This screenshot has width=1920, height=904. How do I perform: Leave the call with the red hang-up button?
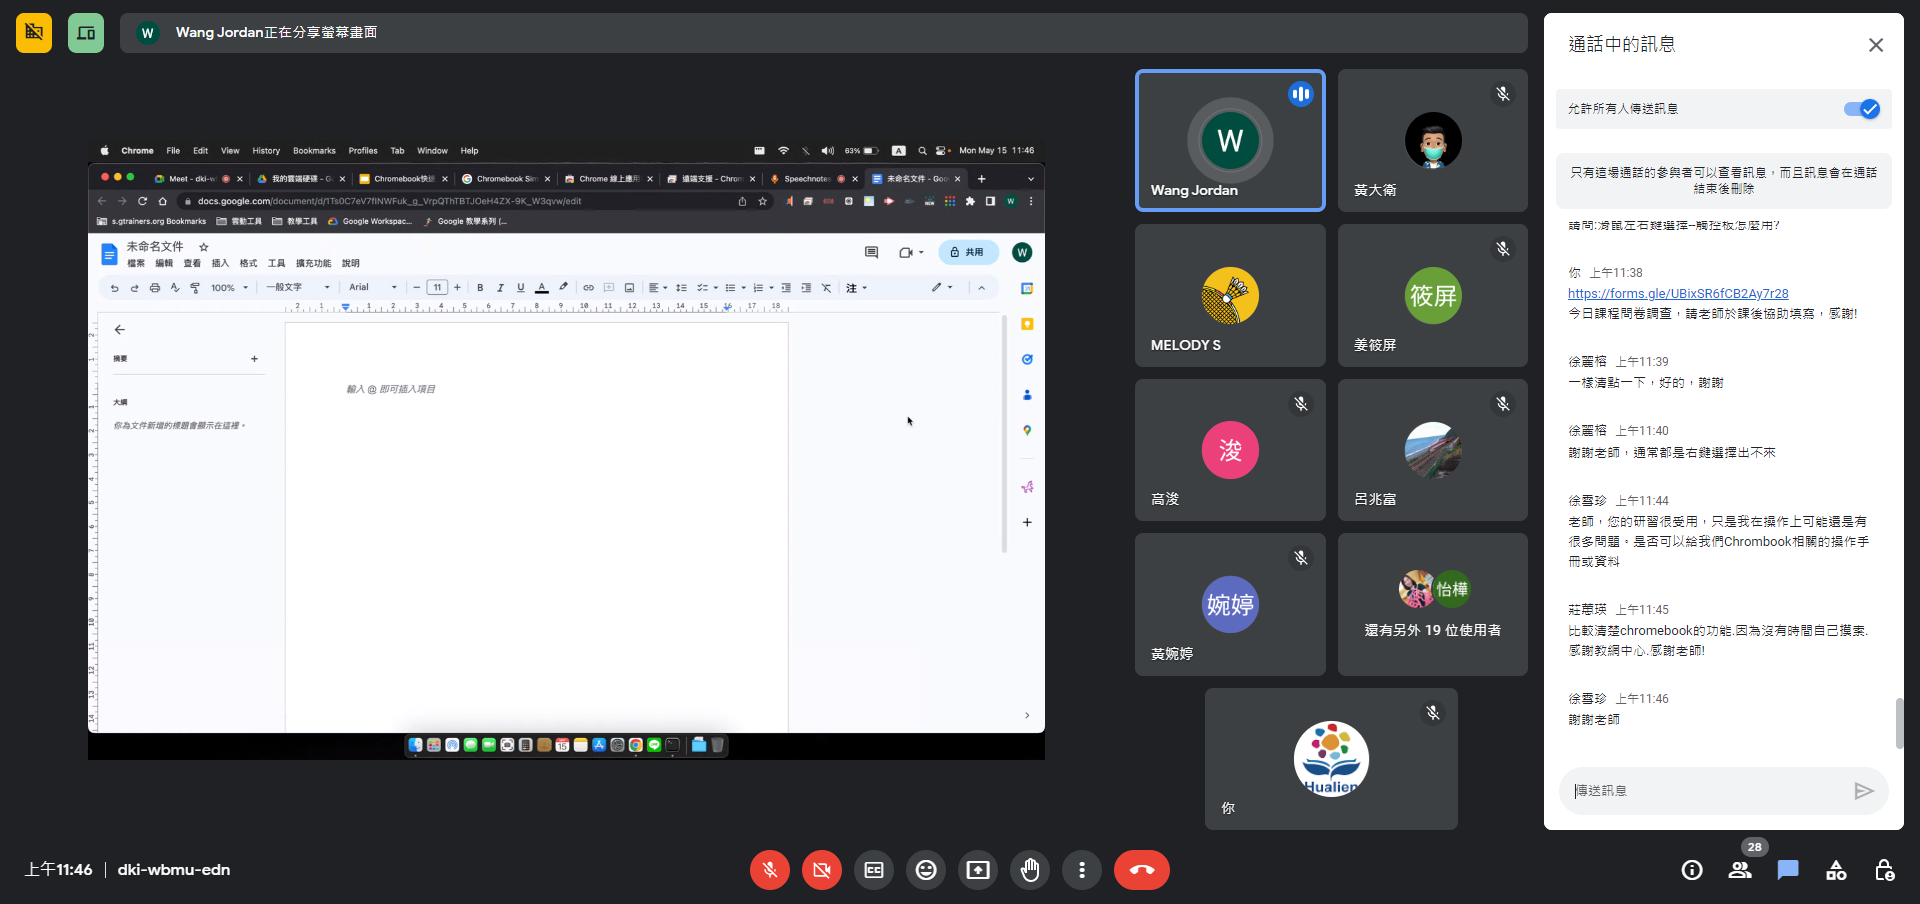tap(1141, 870)
